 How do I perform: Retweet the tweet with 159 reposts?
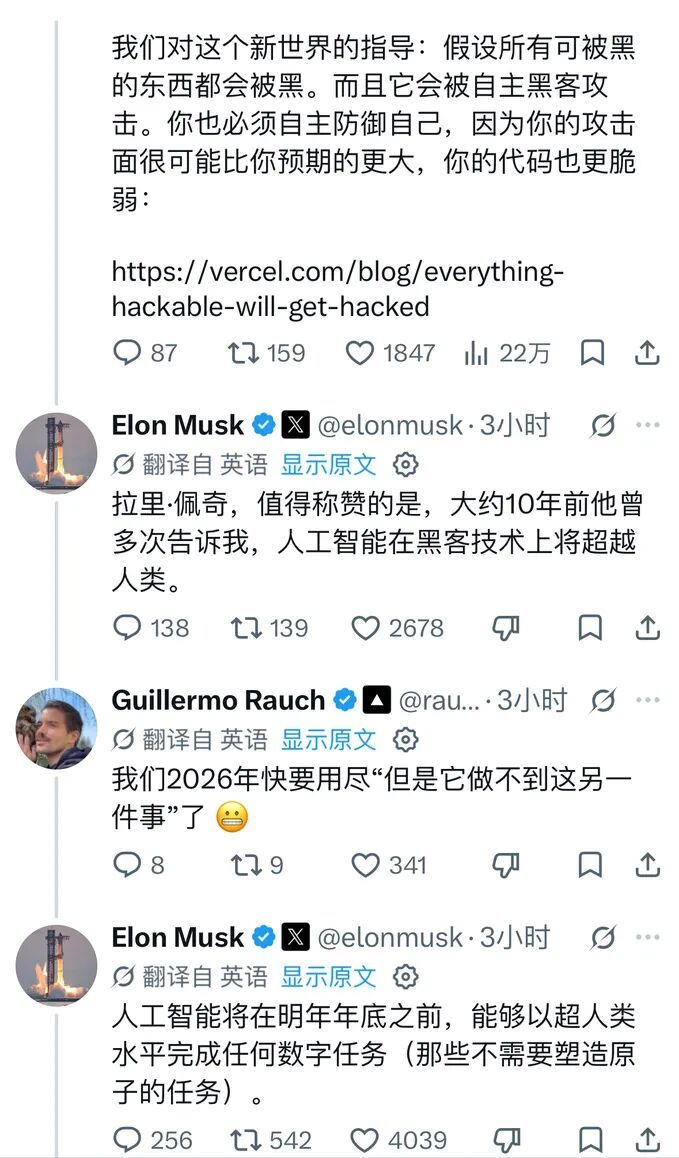(266, 353)
